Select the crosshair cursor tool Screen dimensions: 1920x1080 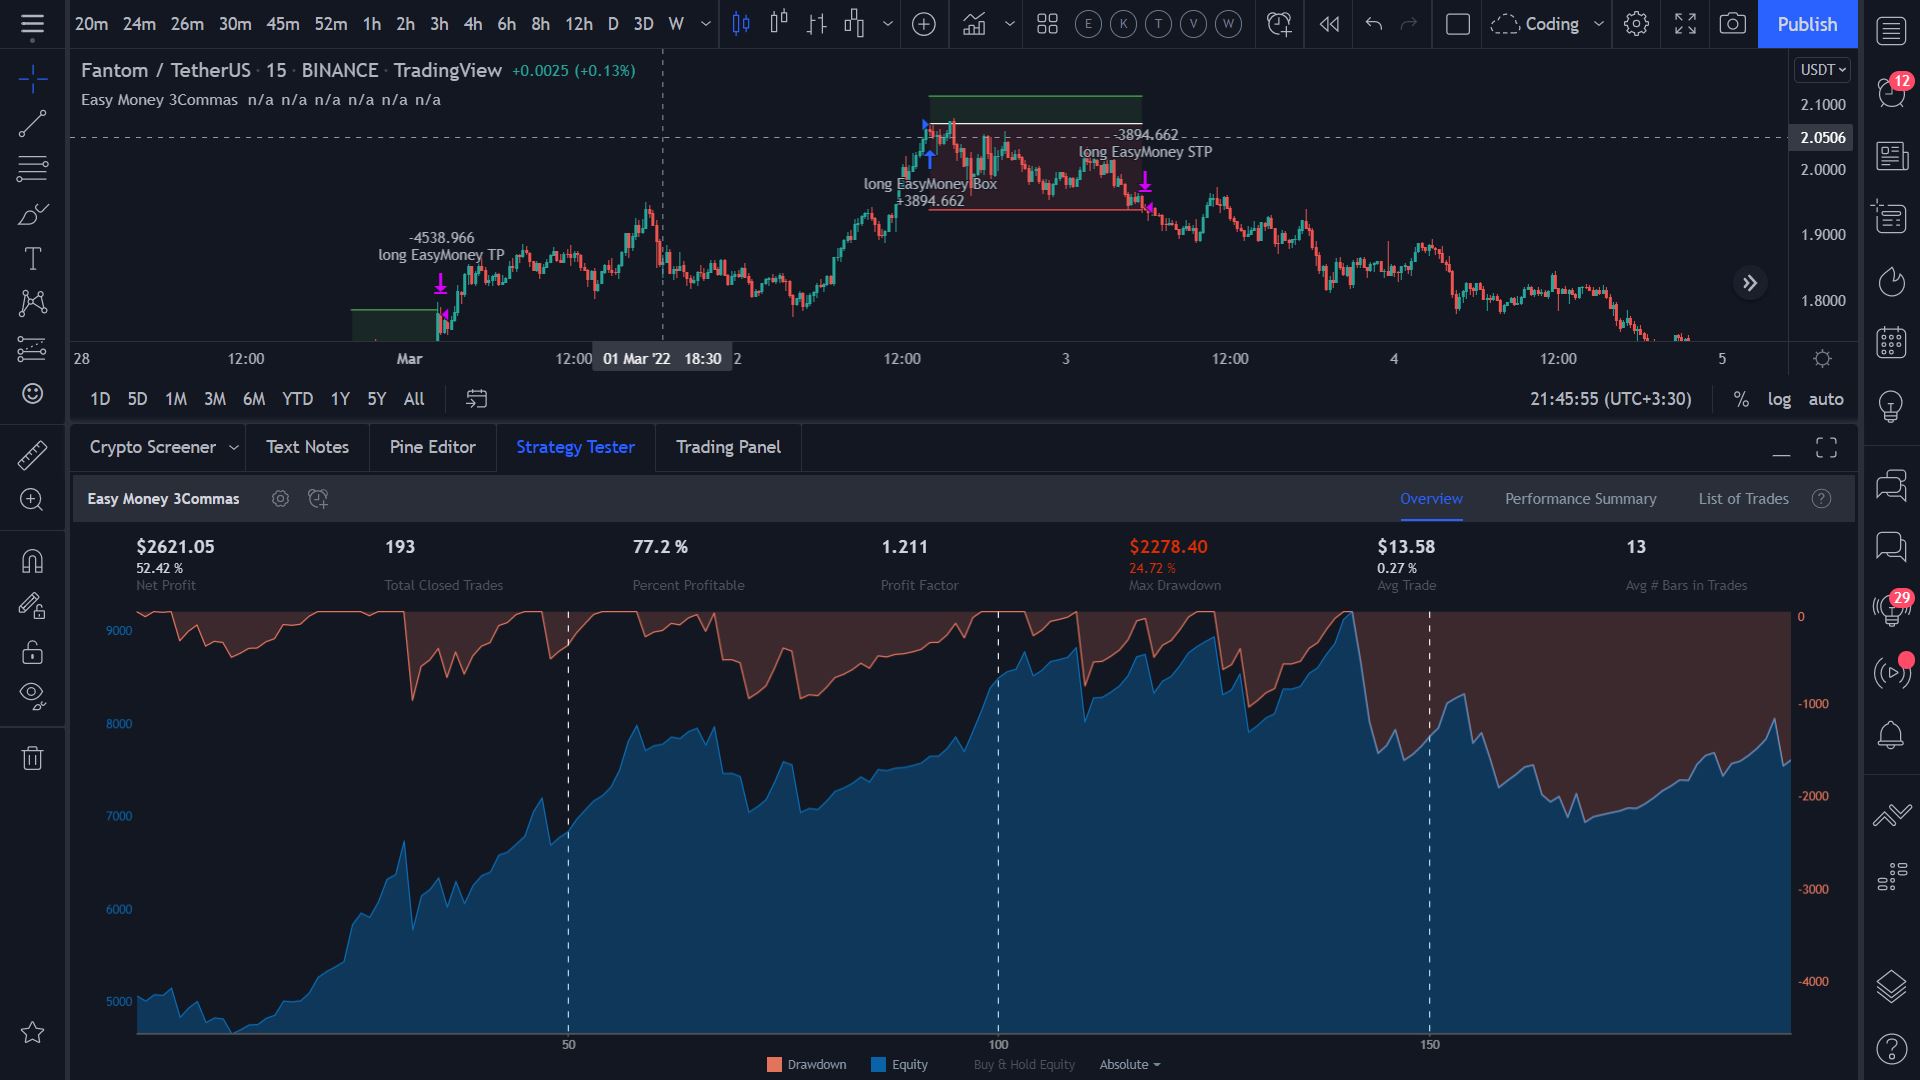click(x=32, y=79)
